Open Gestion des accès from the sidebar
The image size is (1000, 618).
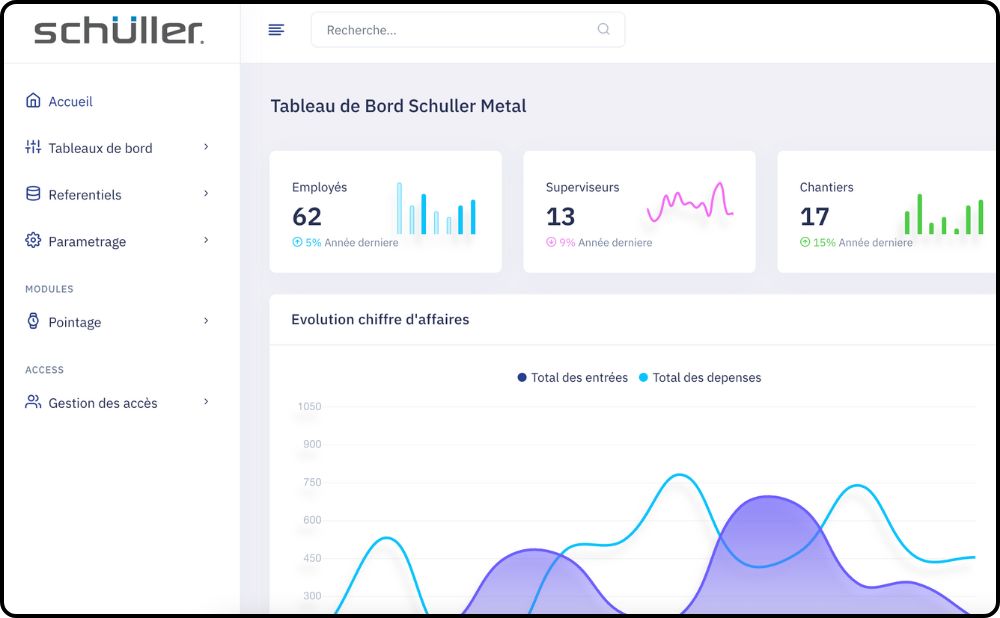pyautogui.click(x=102, y=402)
